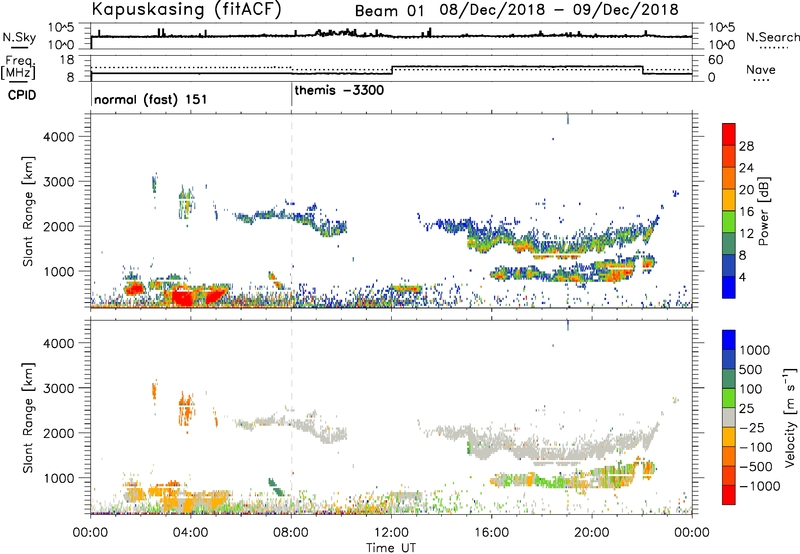800x554 pixels.
Task: Click the intense red echo near 04:00 in power panel
Action: coord(183,297)
